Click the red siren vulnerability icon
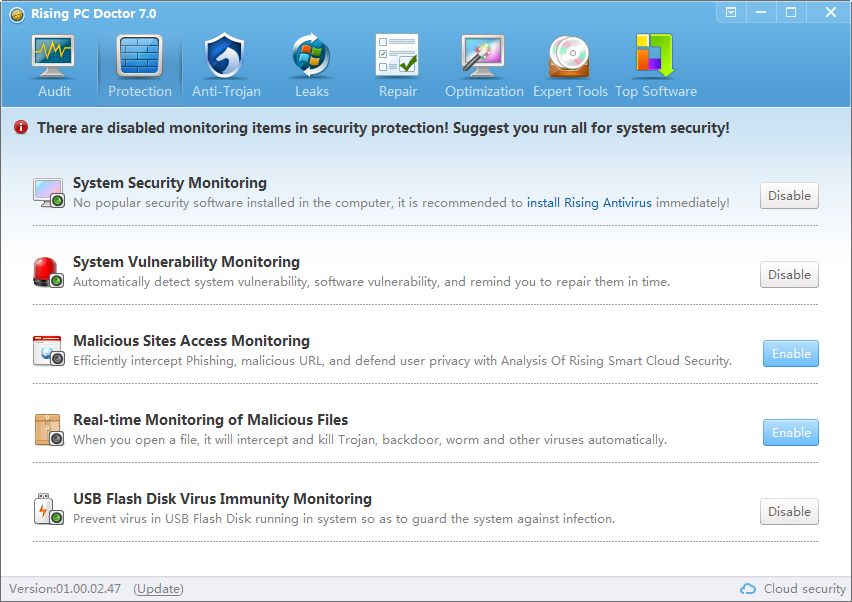Image resolution: width=852 pixels, height=602 pixels. point(49,272)
